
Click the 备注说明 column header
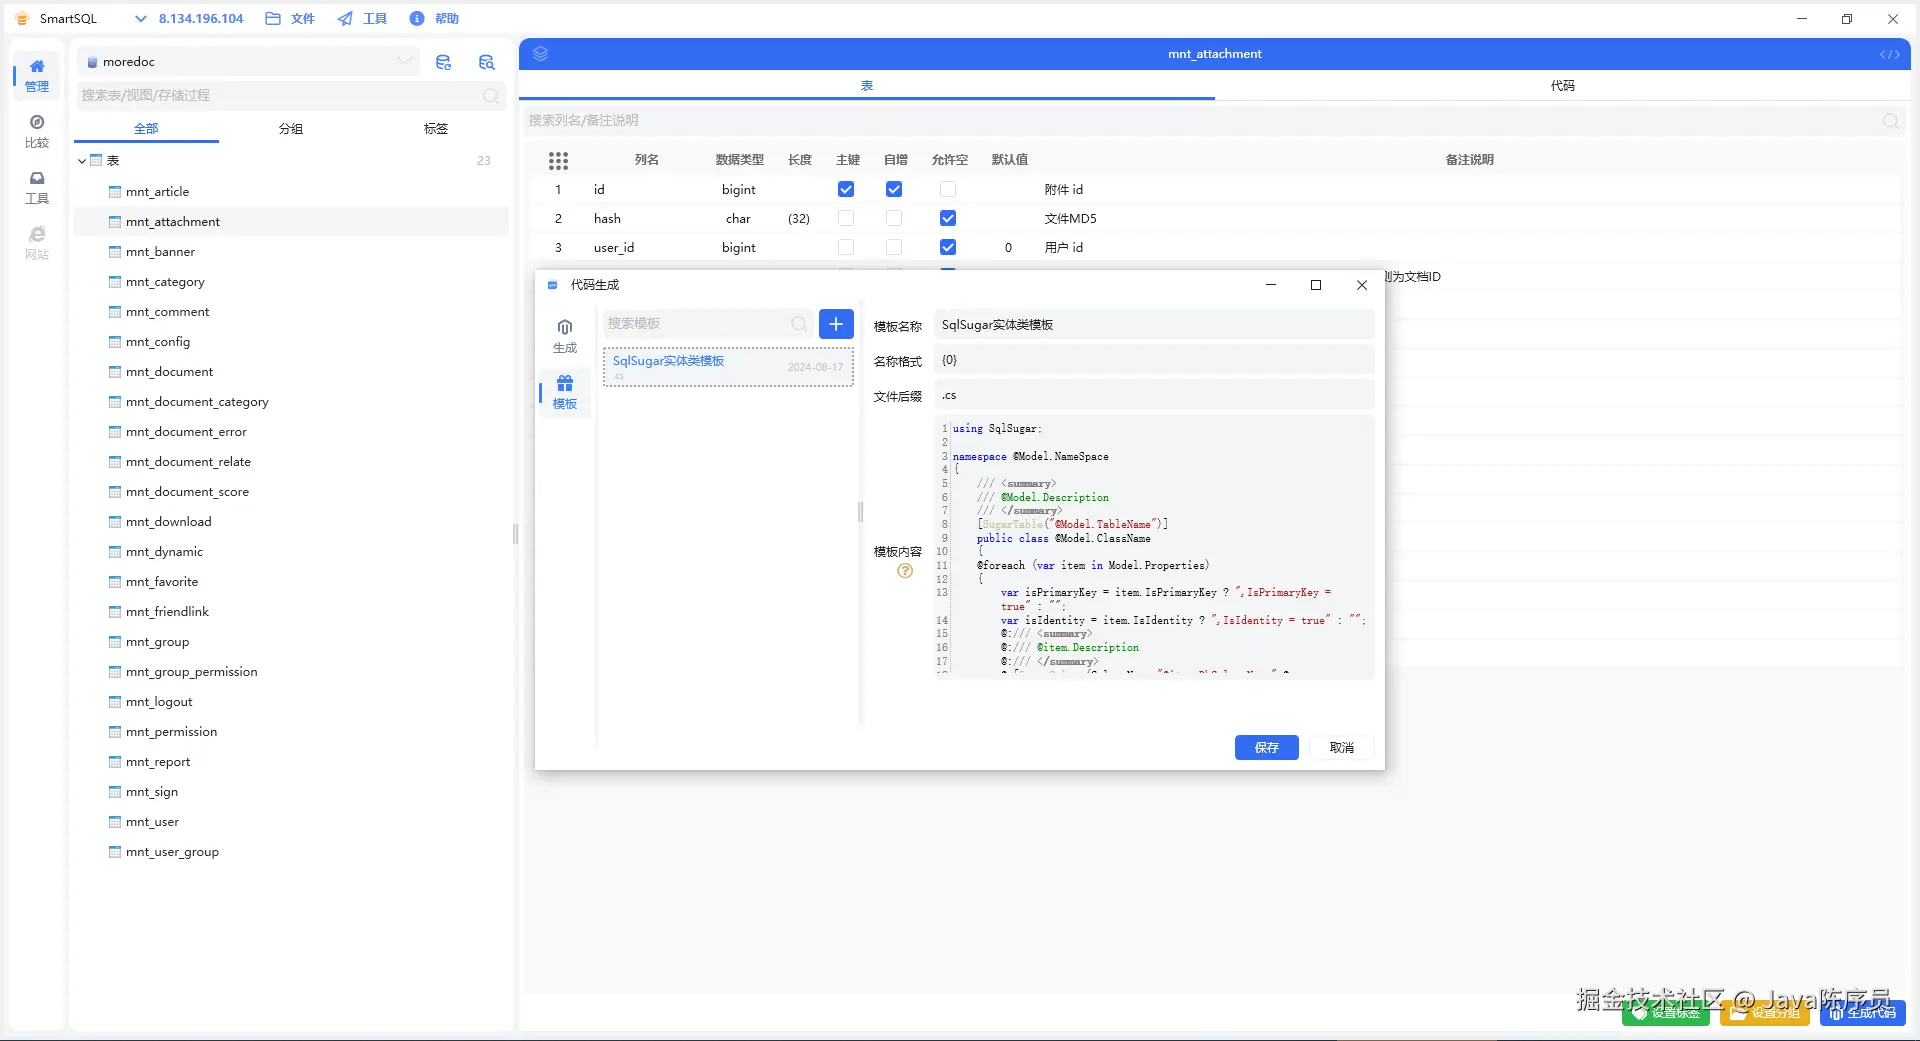pyautogui.click(x=1469, y=160)
